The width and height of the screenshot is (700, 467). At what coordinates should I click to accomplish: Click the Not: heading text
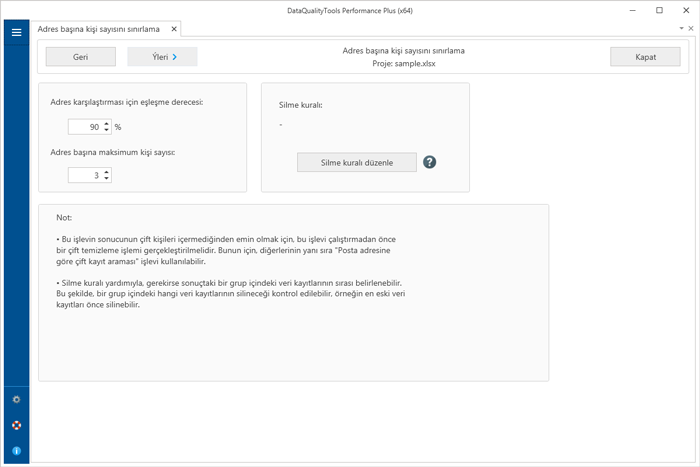(x=64, y=217)
